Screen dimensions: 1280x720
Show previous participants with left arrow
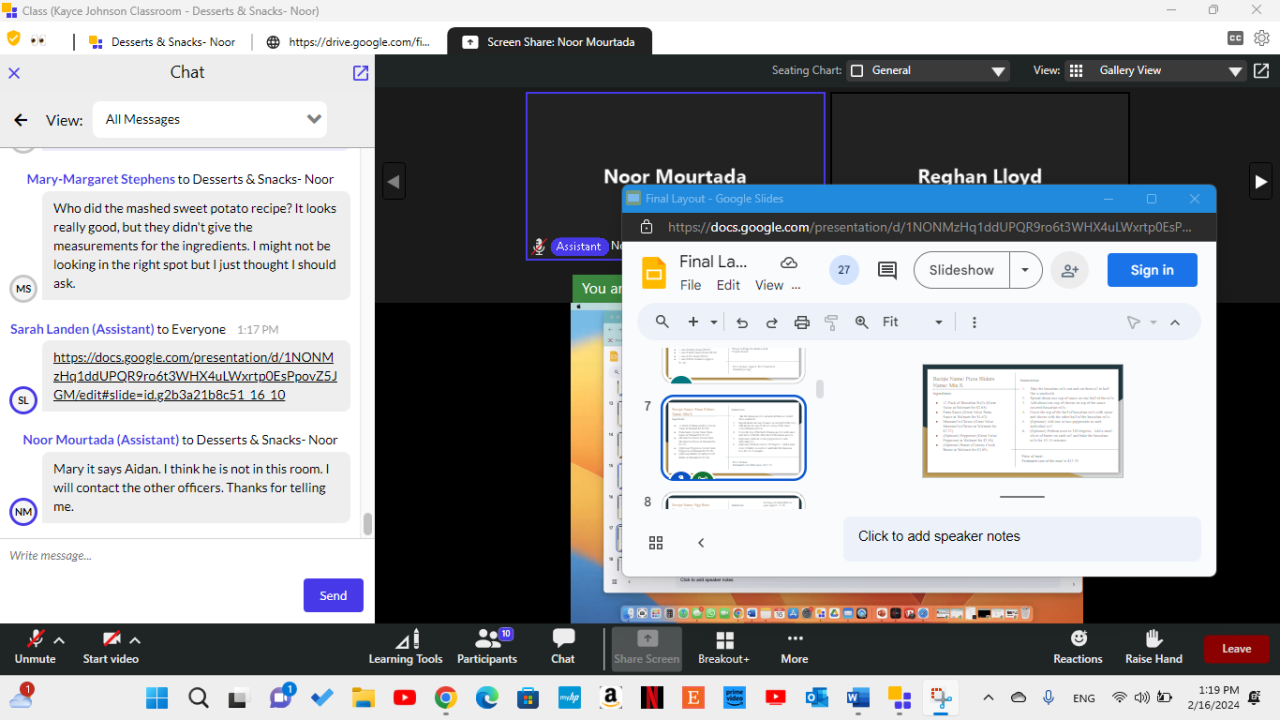[x=394, y=181]
